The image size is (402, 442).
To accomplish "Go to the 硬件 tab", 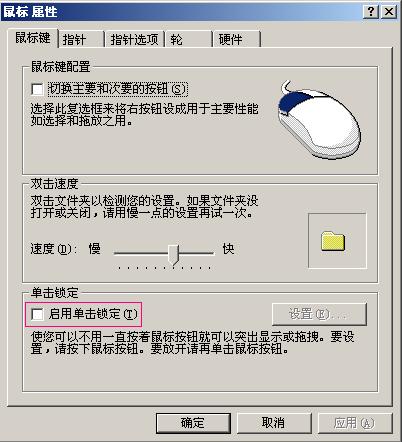I will tap(236, 40).
